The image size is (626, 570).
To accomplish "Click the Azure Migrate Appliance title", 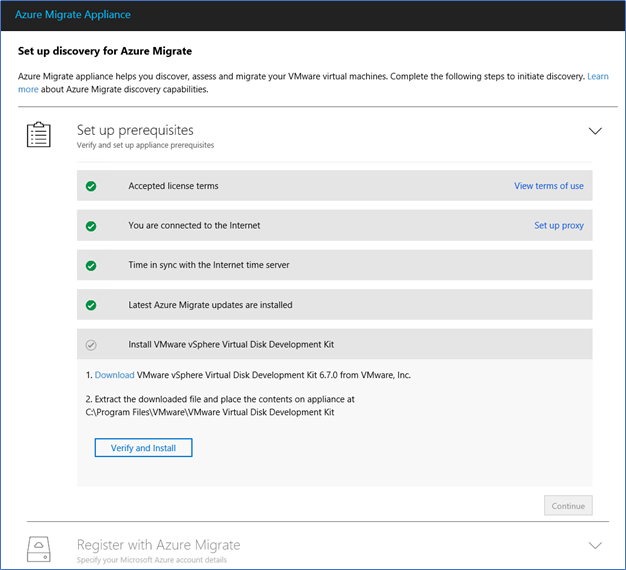I will tap(73, 15).
